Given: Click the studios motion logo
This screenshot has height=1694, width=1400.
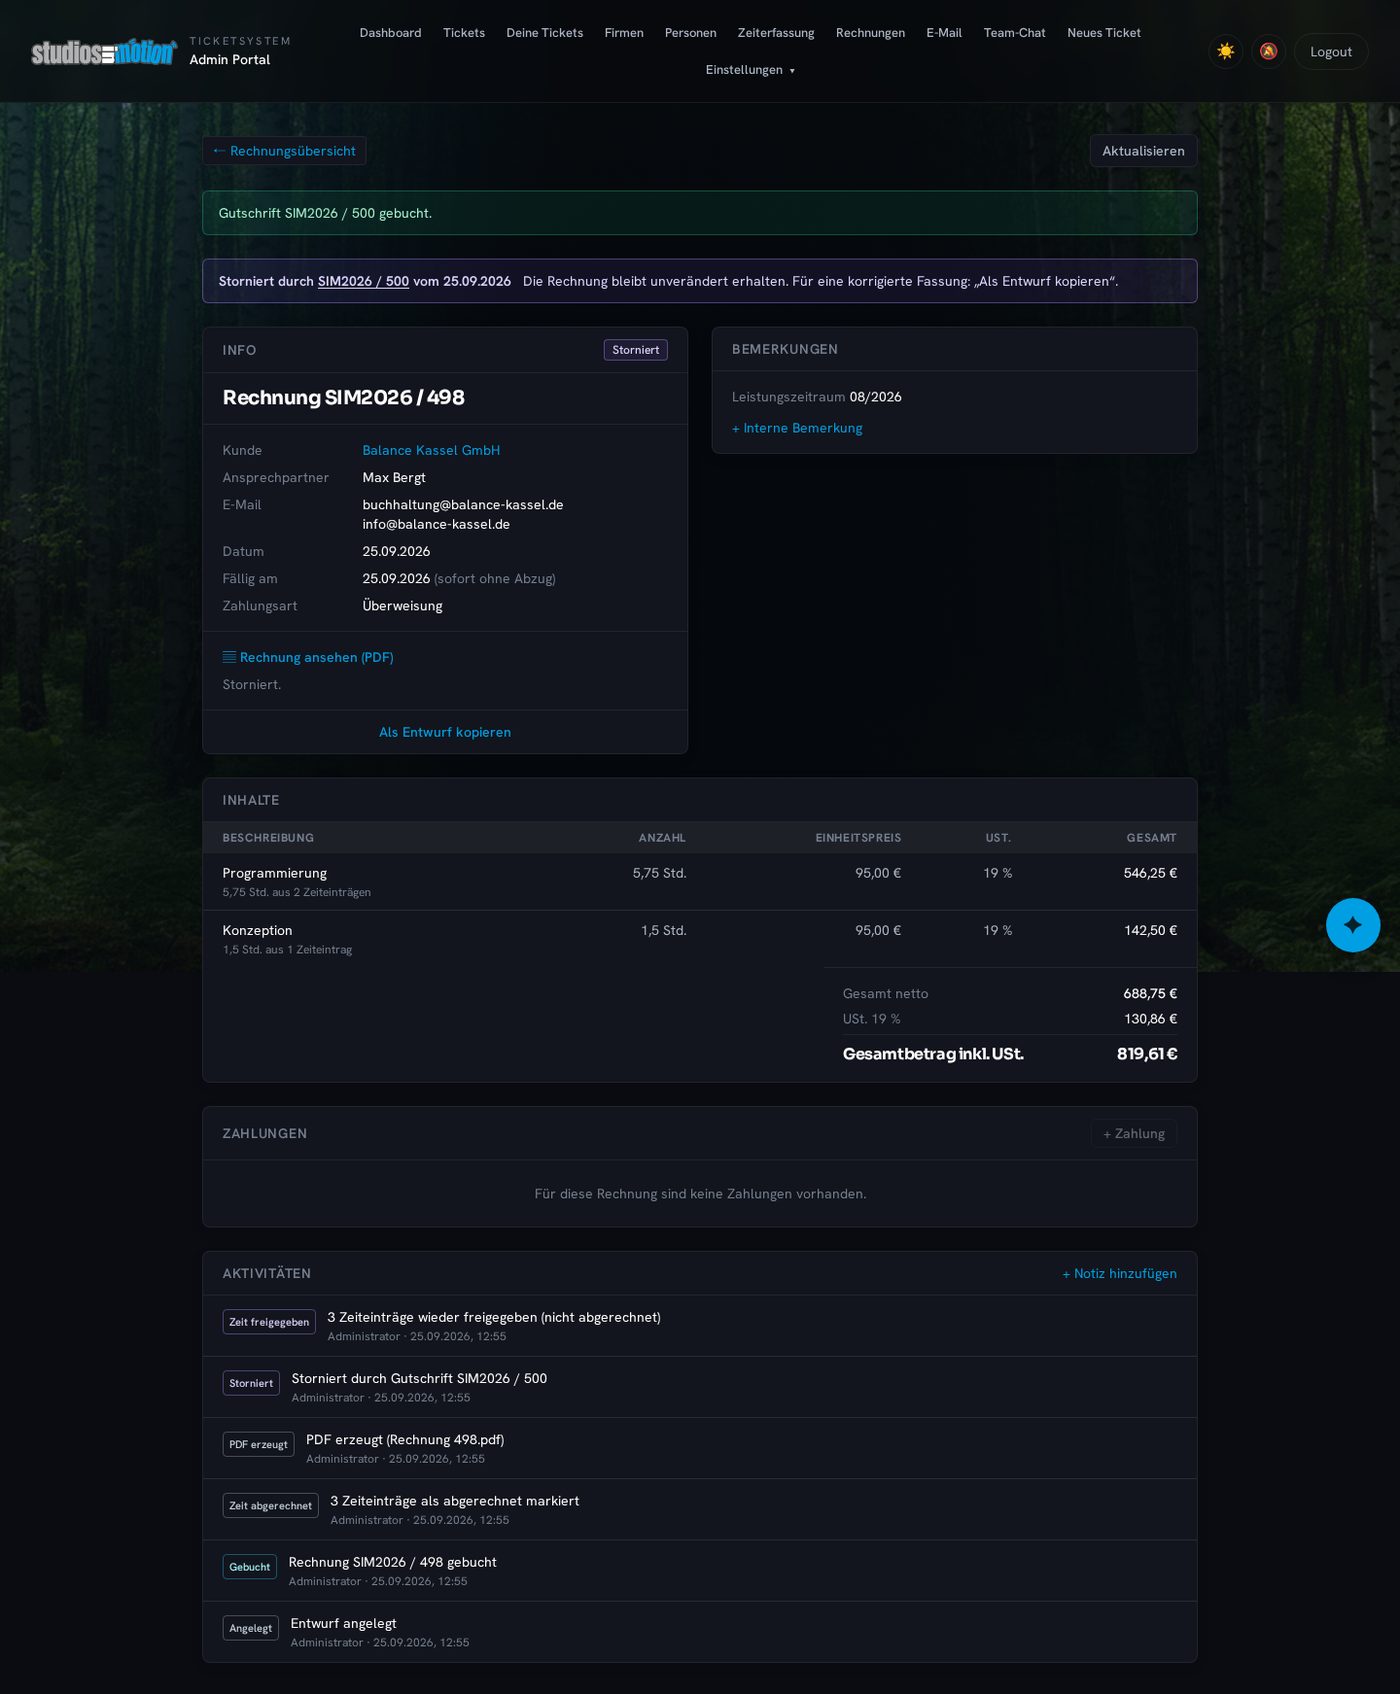Looking at the screenshot, I should 104,52.
